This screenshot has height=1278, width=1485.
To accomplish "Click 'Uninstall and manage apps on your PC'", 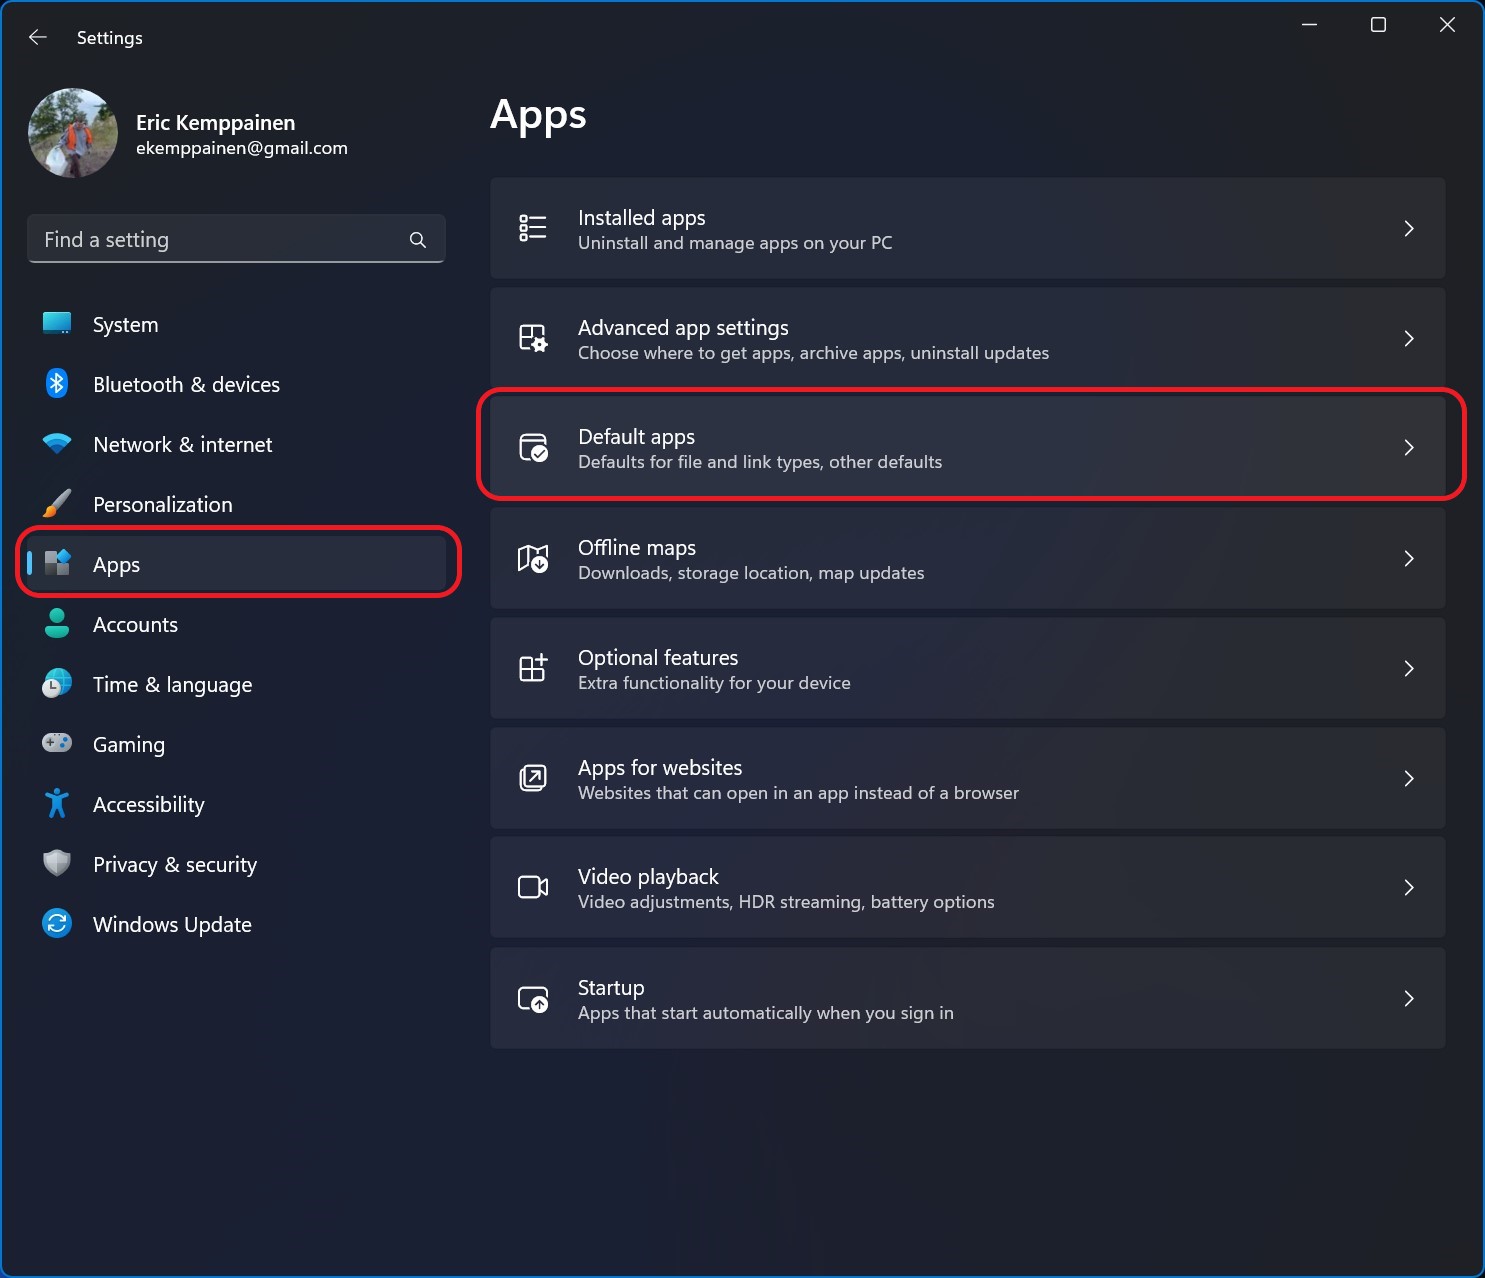I will coord(735,243).
